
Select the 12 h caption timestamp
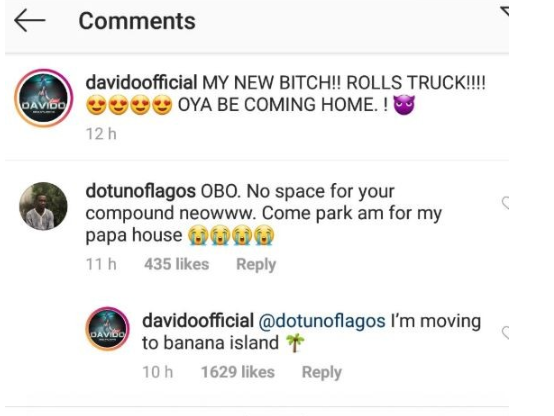click(x=101, y=134)
